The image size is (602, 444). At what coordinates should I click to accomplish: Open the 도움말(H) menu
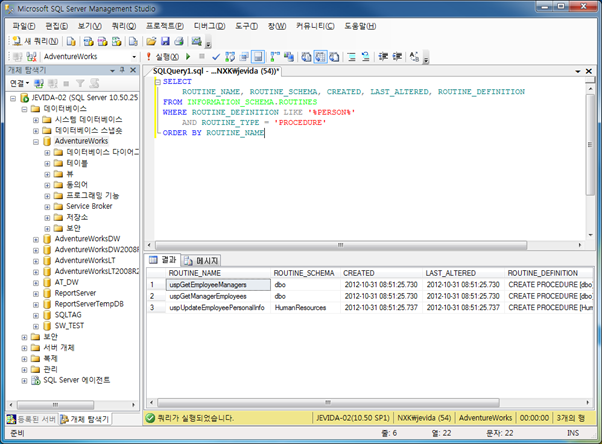click(360, 26)
